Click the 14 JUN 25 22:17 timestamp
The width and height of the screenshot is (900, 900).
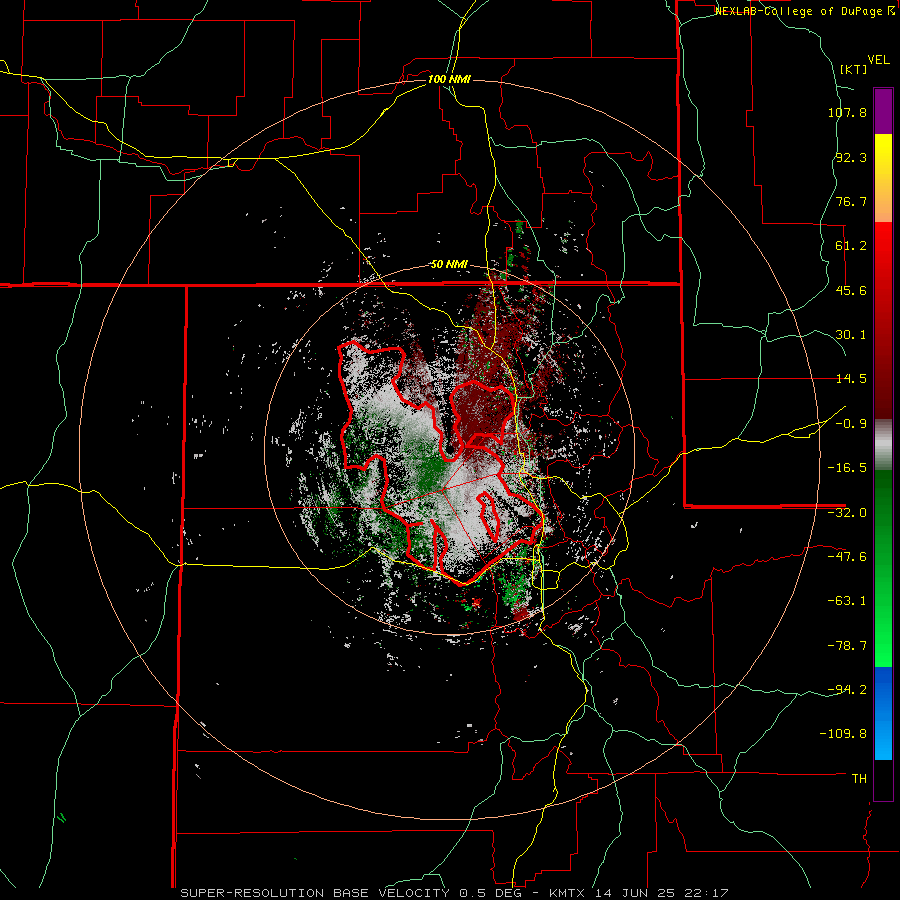(662, 893)
